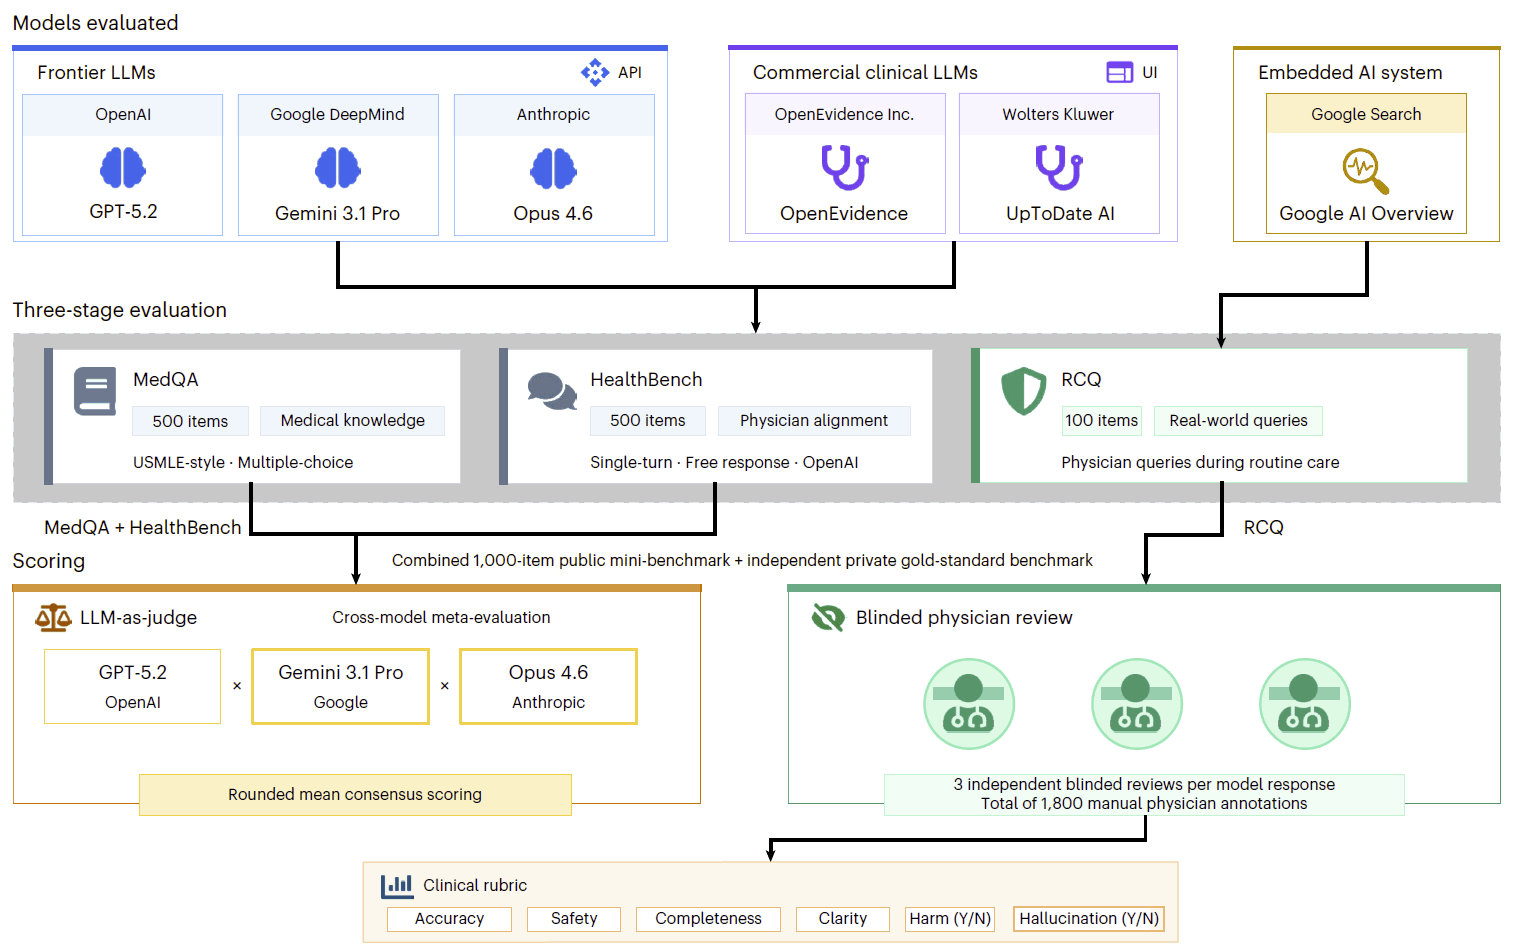This screenshot has height=952, width=1519.
Task: Click the MedQA card title
Action: pyautogui.click(x=166, y=380)
